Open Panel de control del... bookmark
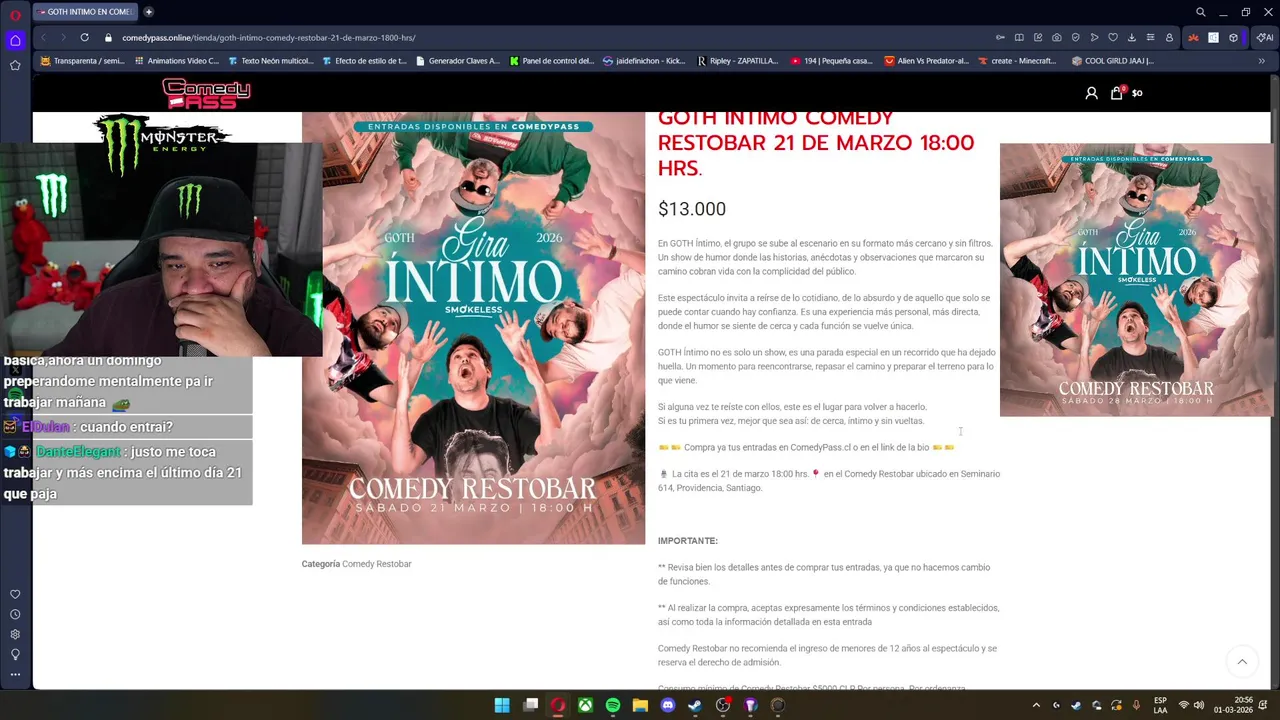The height and width of the screenshot is (720, 1280). click(551, 61)
